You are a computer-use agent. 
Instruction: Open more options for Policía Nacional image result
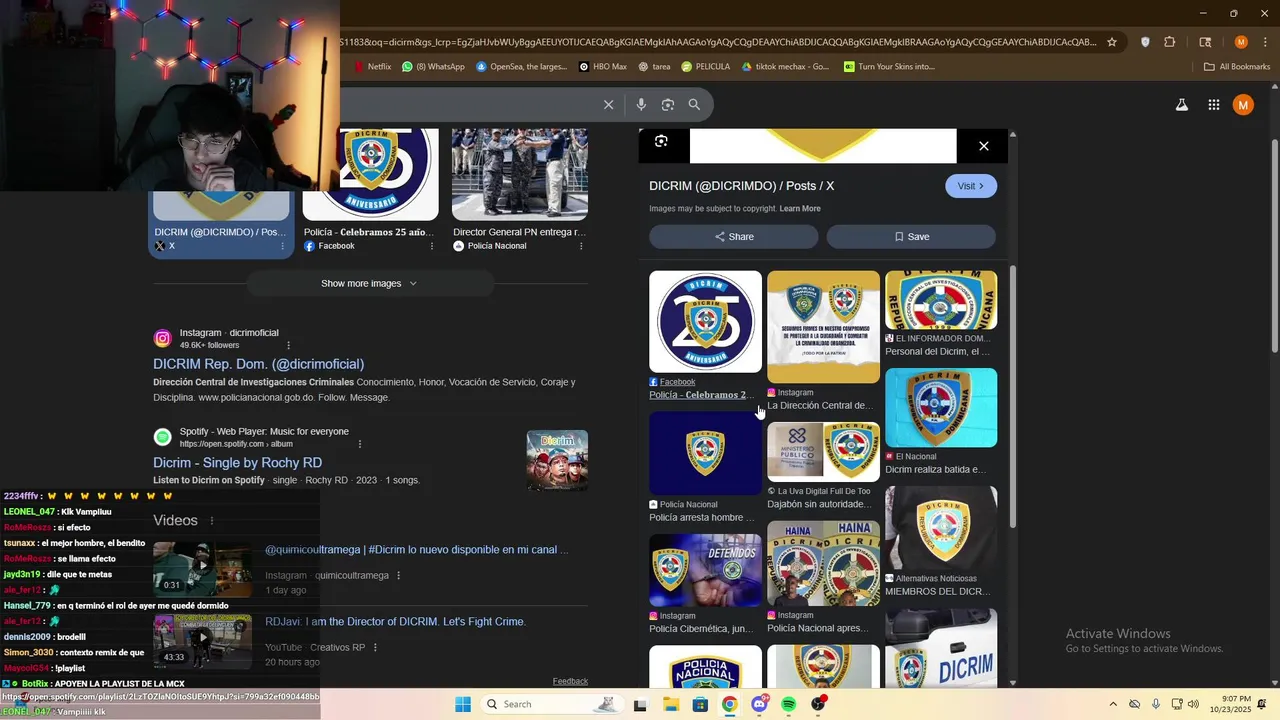point(581,246)
